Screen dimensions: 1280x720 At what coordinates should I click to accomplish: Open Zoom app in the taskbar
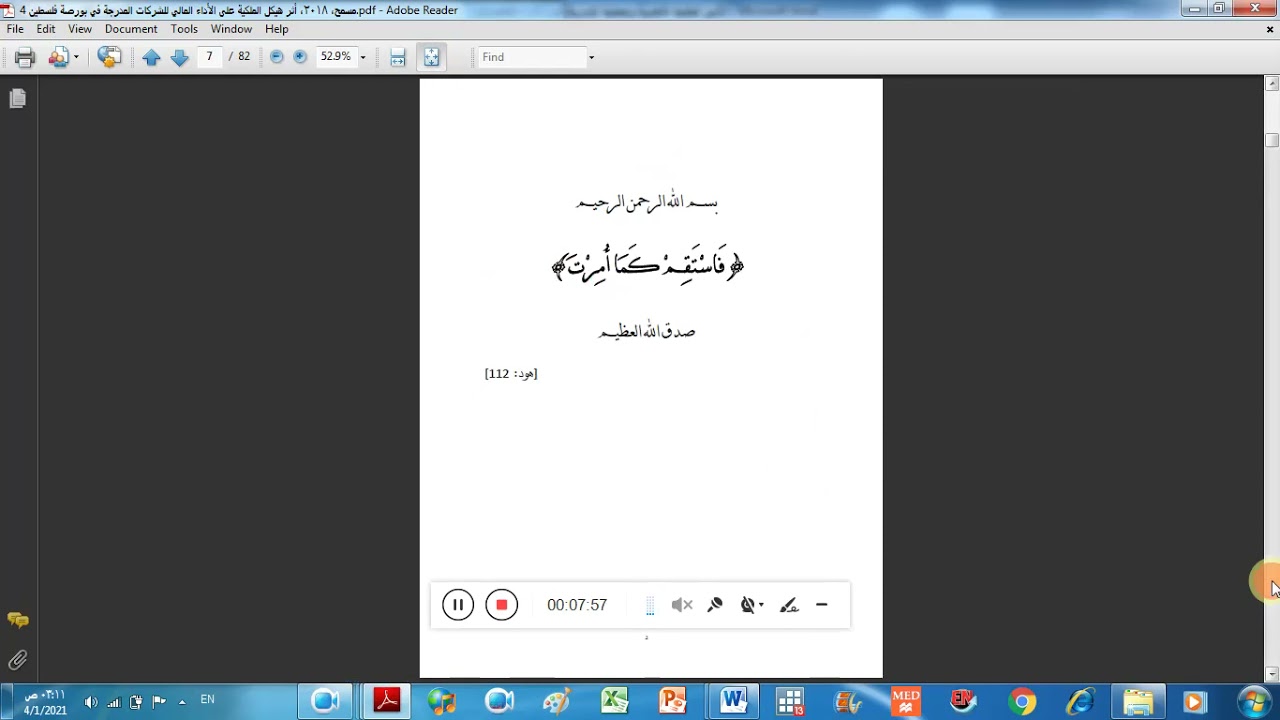[x=325, y=701]
